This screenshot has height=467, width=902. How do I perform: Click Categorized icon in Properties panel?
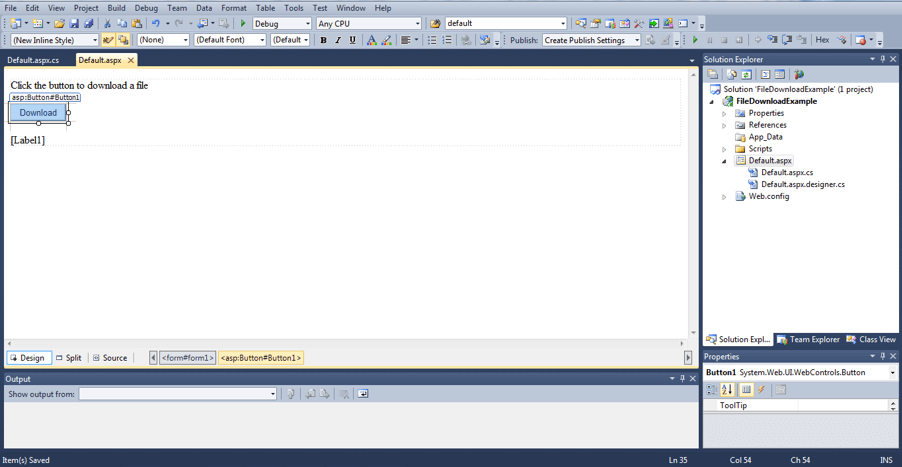click(712, 390)
